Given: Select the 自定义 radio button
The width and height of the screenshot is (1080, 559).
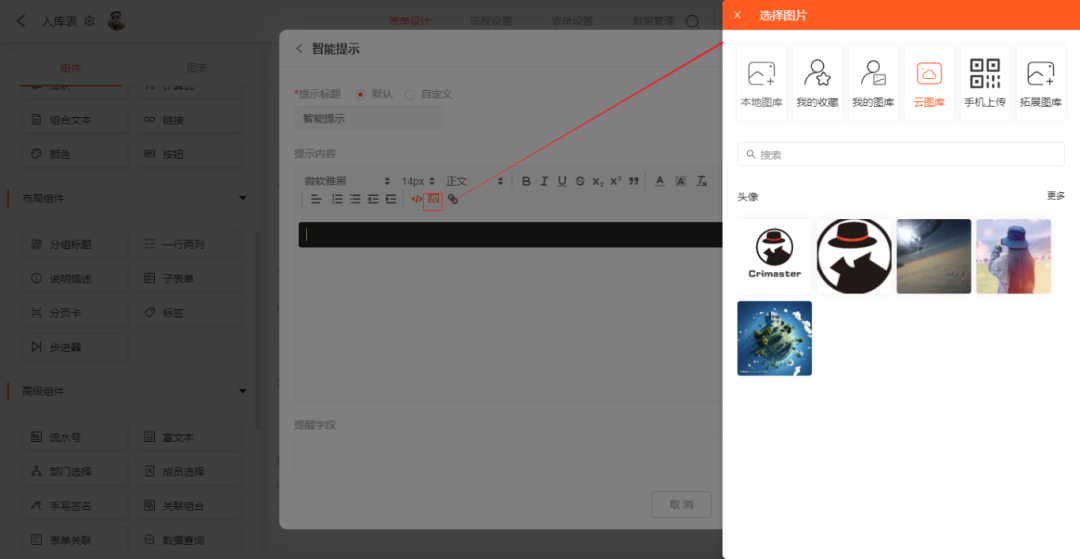Looking at the screenshot, I should [410, 94].
